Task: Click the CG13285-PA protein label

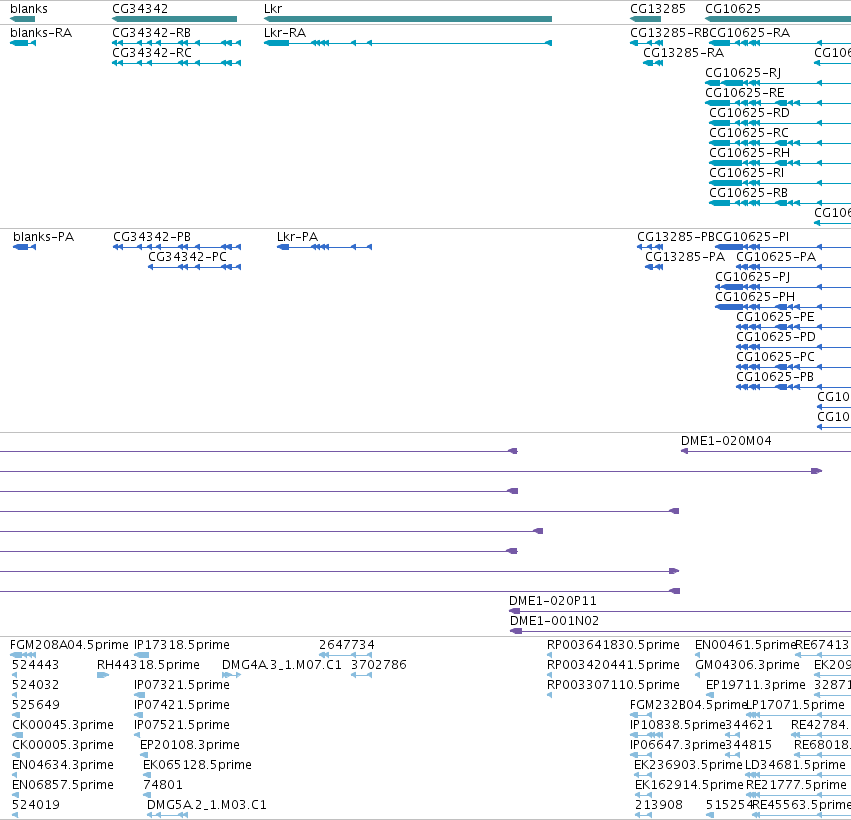Action: pyautogui.click(x=685, y=257)
